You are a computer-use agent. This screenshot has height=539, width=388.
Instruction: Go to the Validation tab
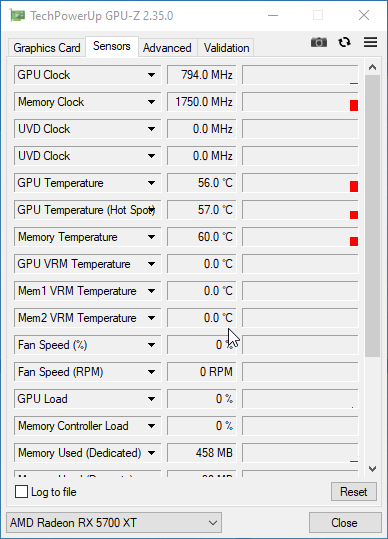(x=226, y=48)
